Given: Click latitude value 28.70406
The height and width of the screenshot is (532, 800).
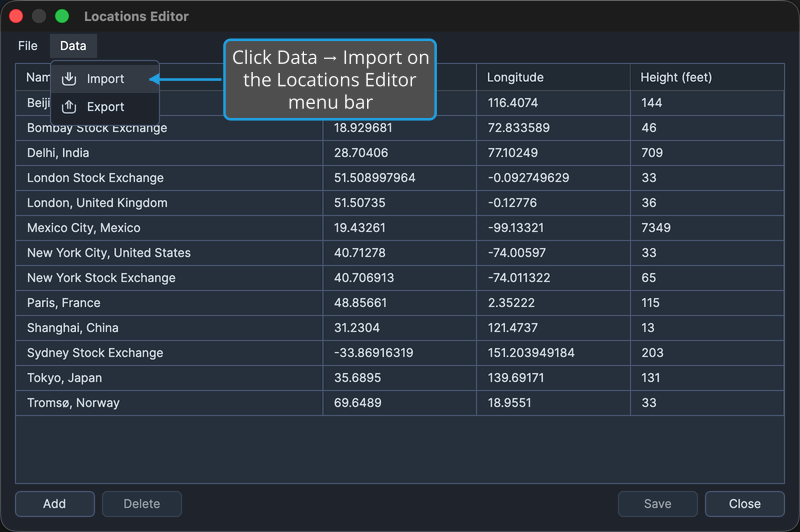Looking at the screenshot, I should click(x=361, y=153).
